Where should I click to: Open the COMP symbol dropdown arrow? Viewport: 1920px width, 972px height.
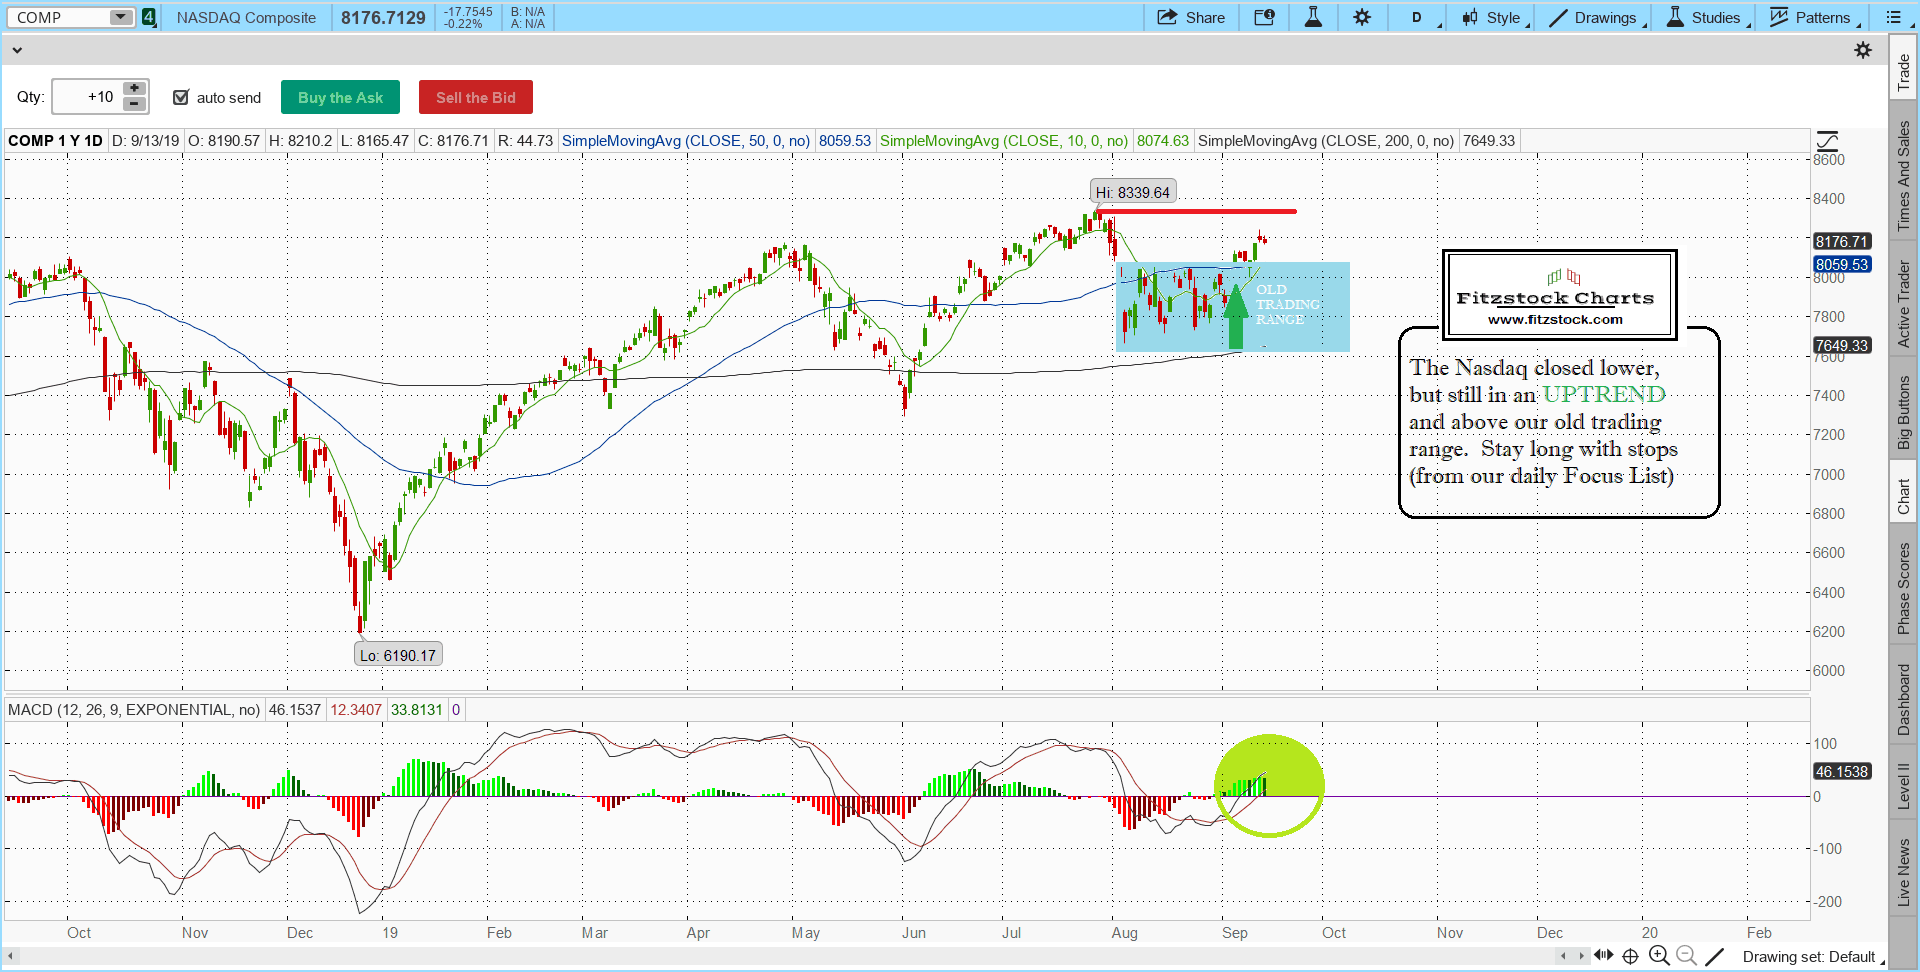click(x=120, y=17)
